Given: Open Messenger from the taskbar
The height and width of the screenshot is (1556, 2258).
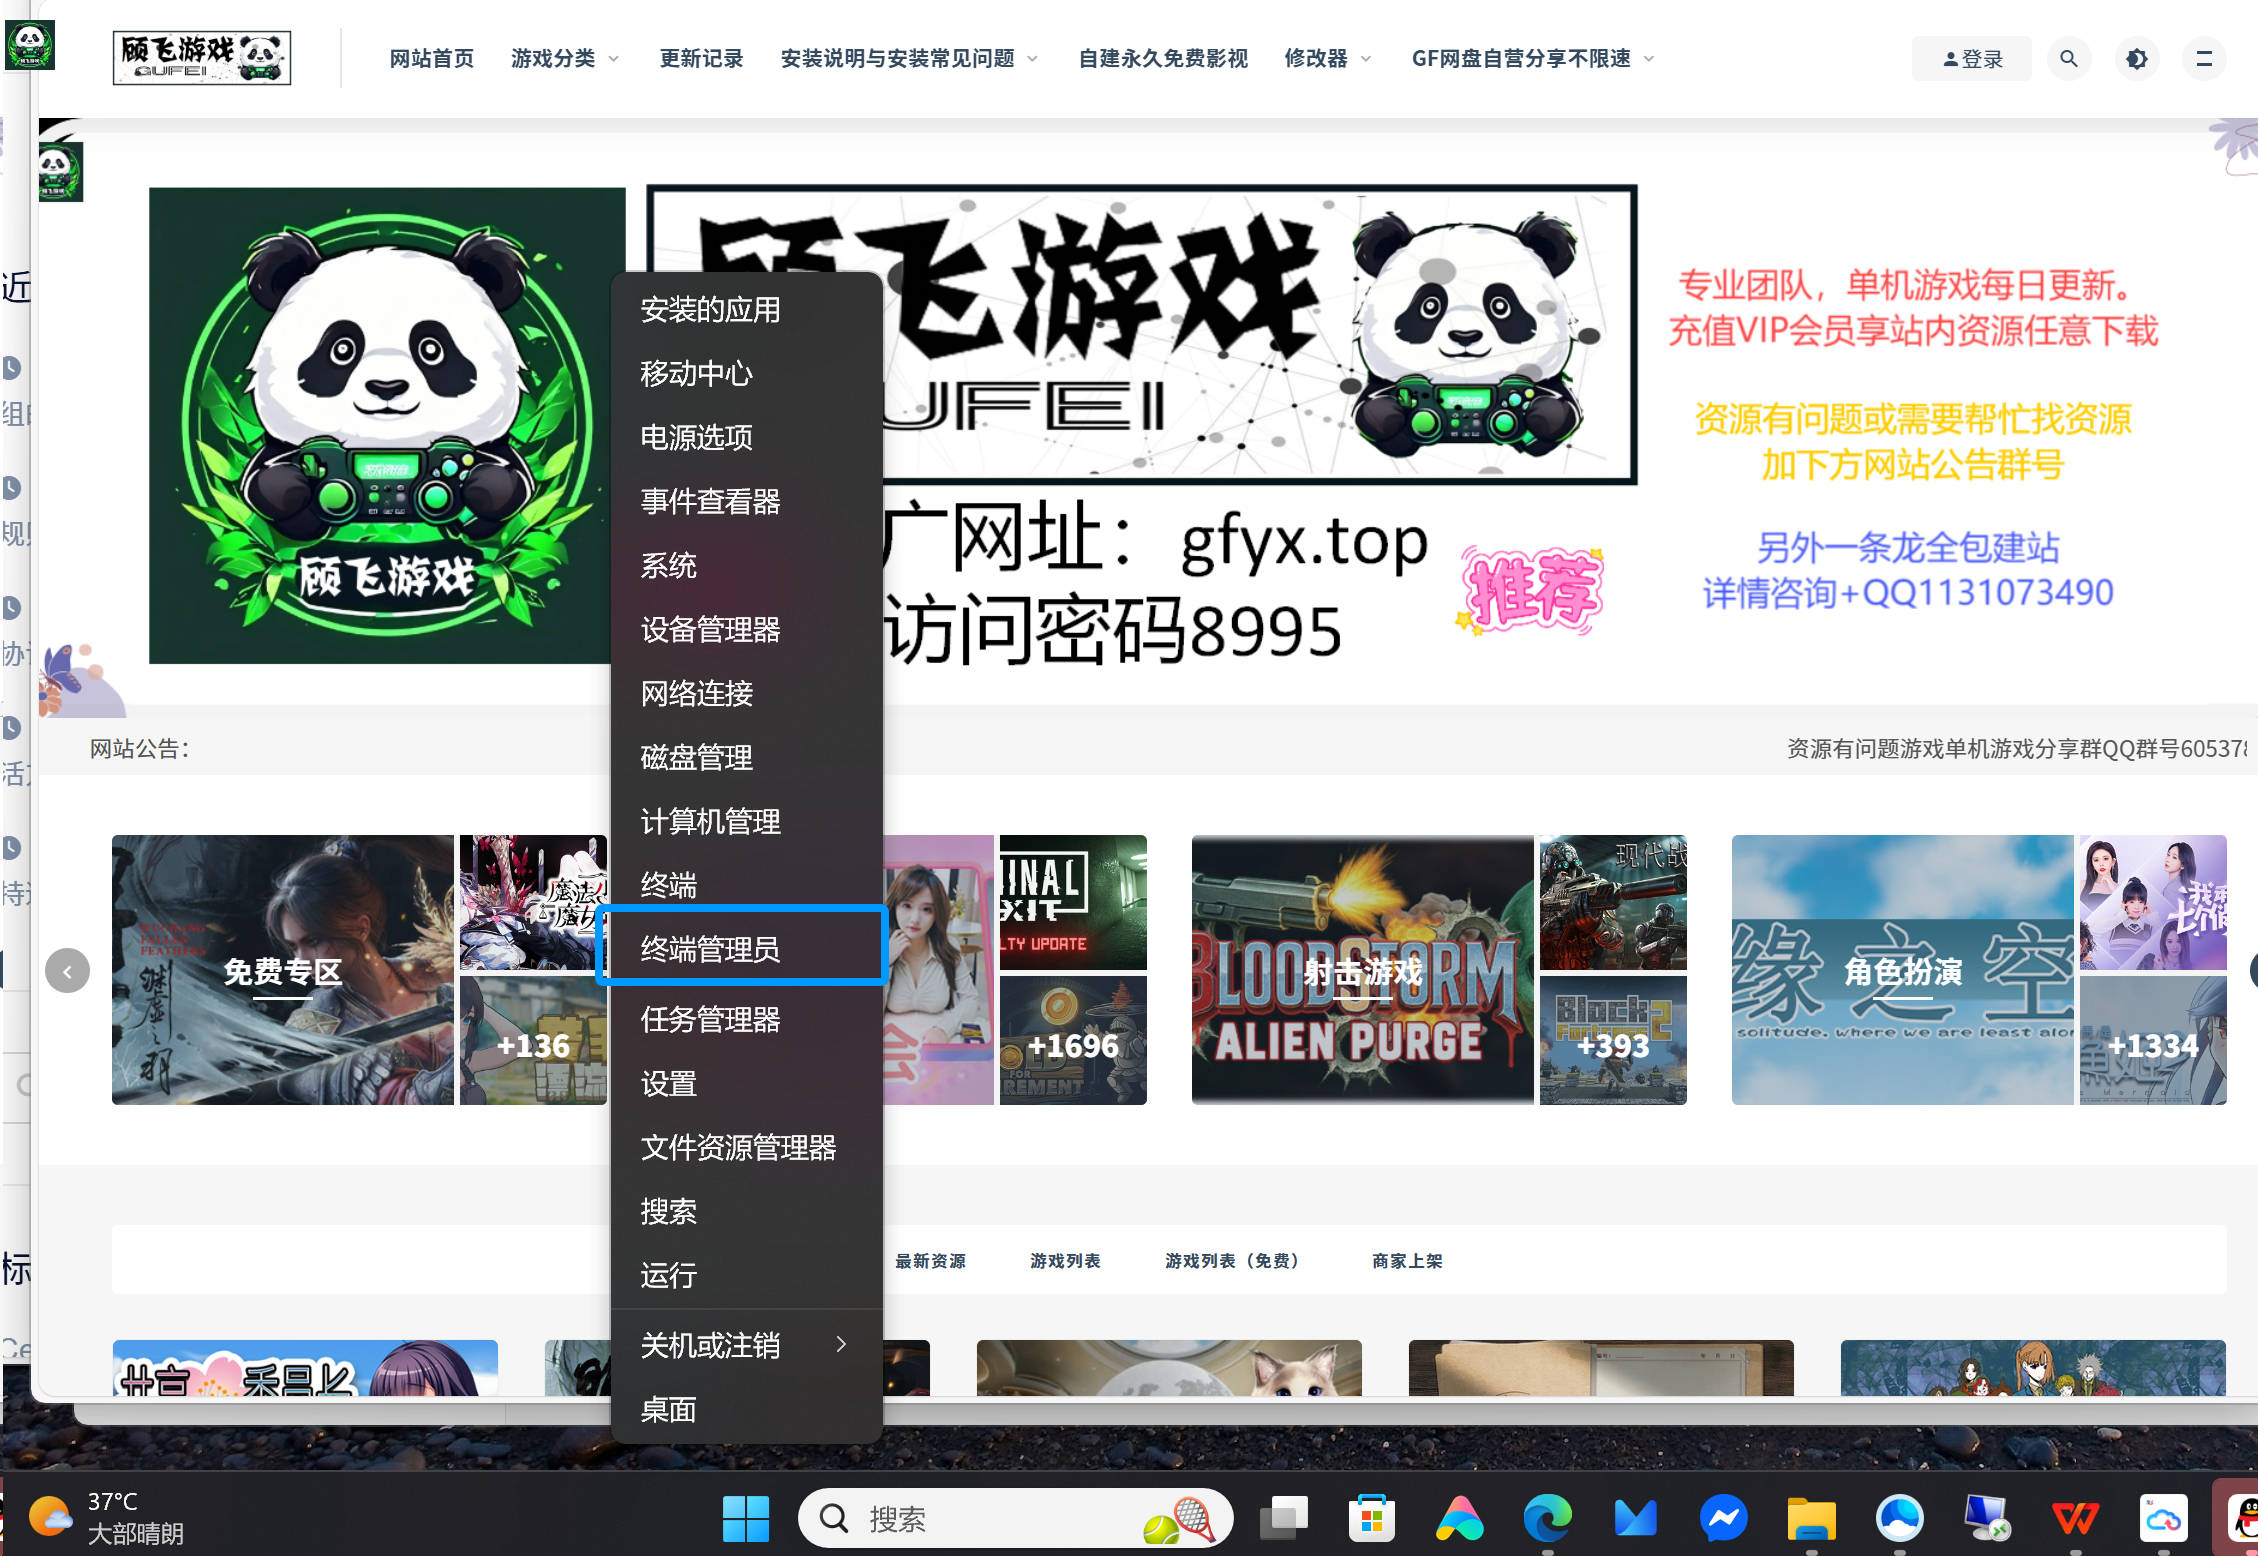Looking at the screenshot, I should (x=1723, y=1517).
